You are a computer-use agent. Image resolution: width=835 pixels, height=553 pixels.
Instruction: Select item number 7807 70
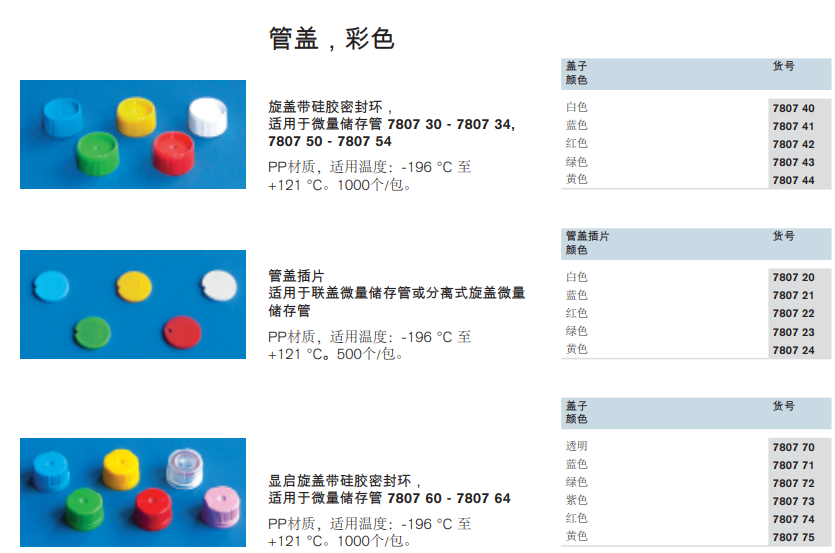pyautogui.click(x=793, y=447)
